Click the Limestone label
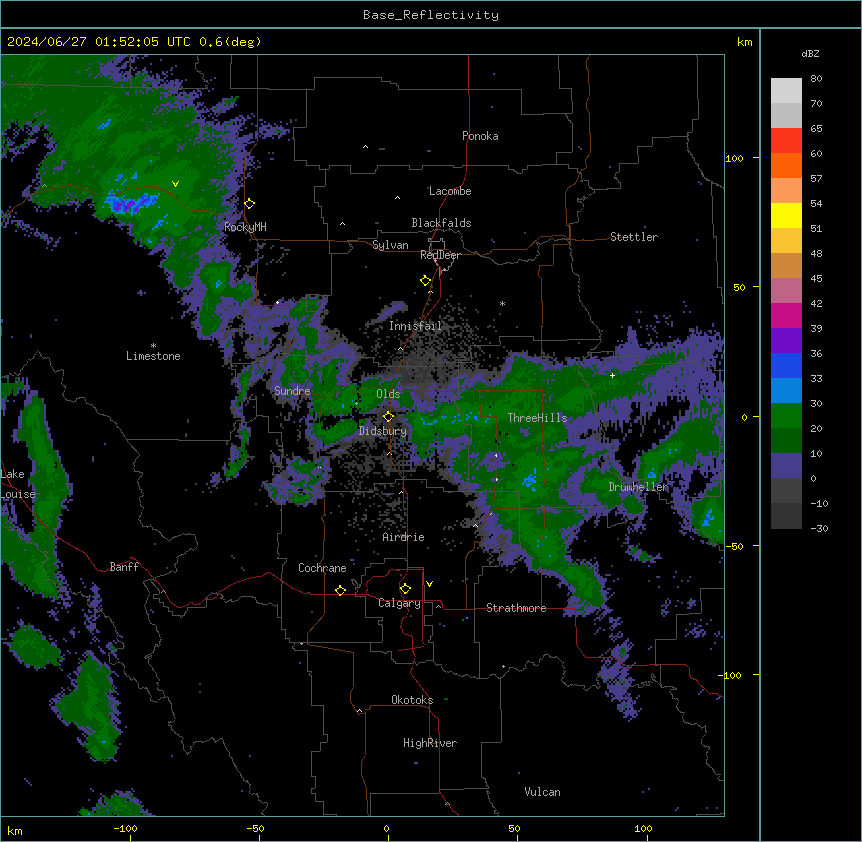The image size is (862, 842). click(x=153, y=356)
